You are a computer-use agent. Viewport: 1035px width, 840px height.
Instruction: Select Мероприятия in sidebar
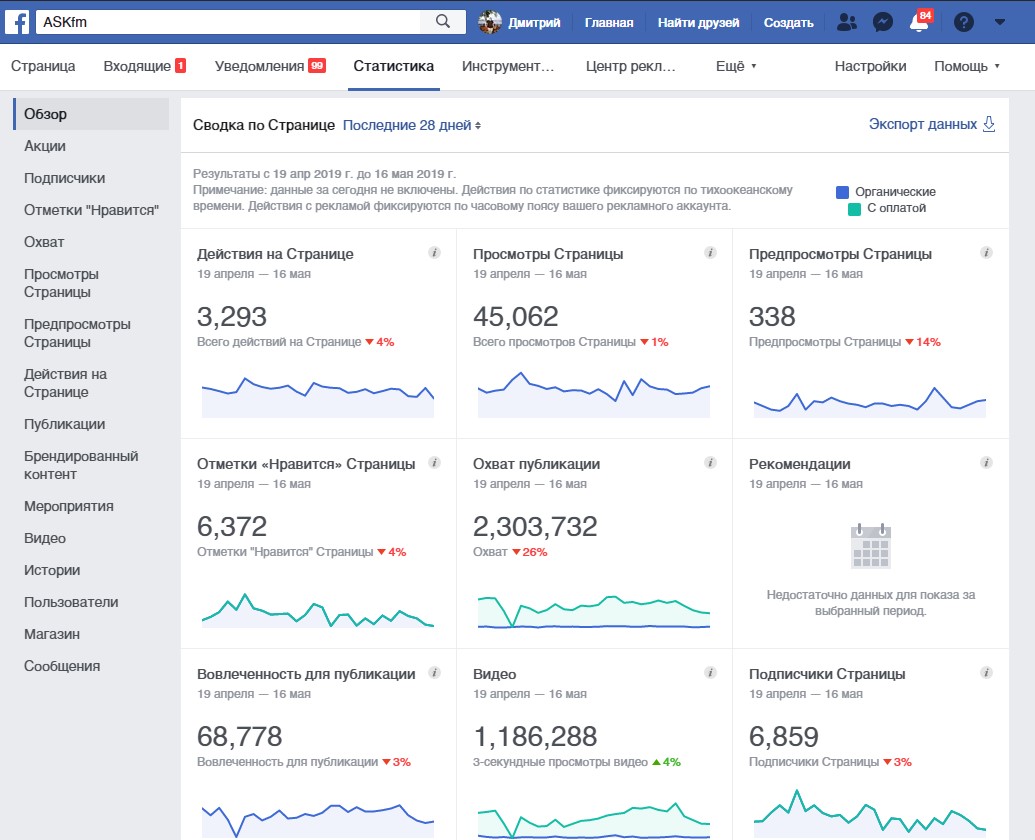pos(69,506)
